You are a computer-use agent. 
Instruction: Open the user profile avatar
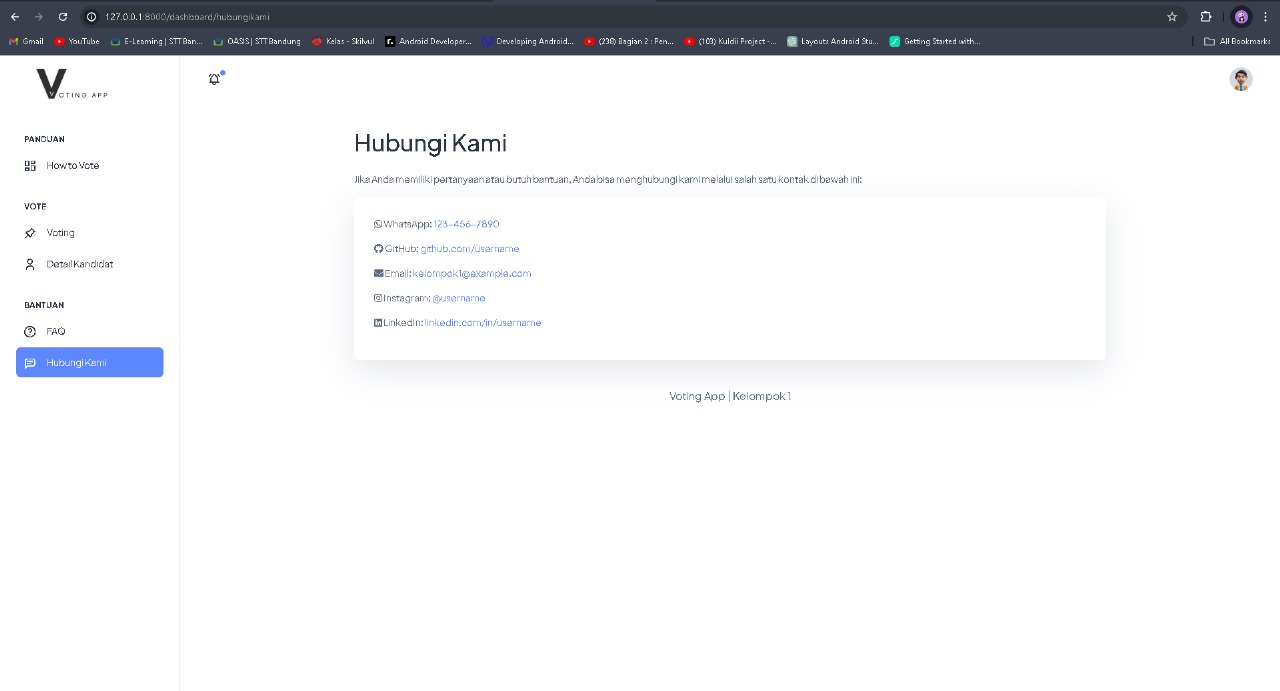tap(1240, 80)
